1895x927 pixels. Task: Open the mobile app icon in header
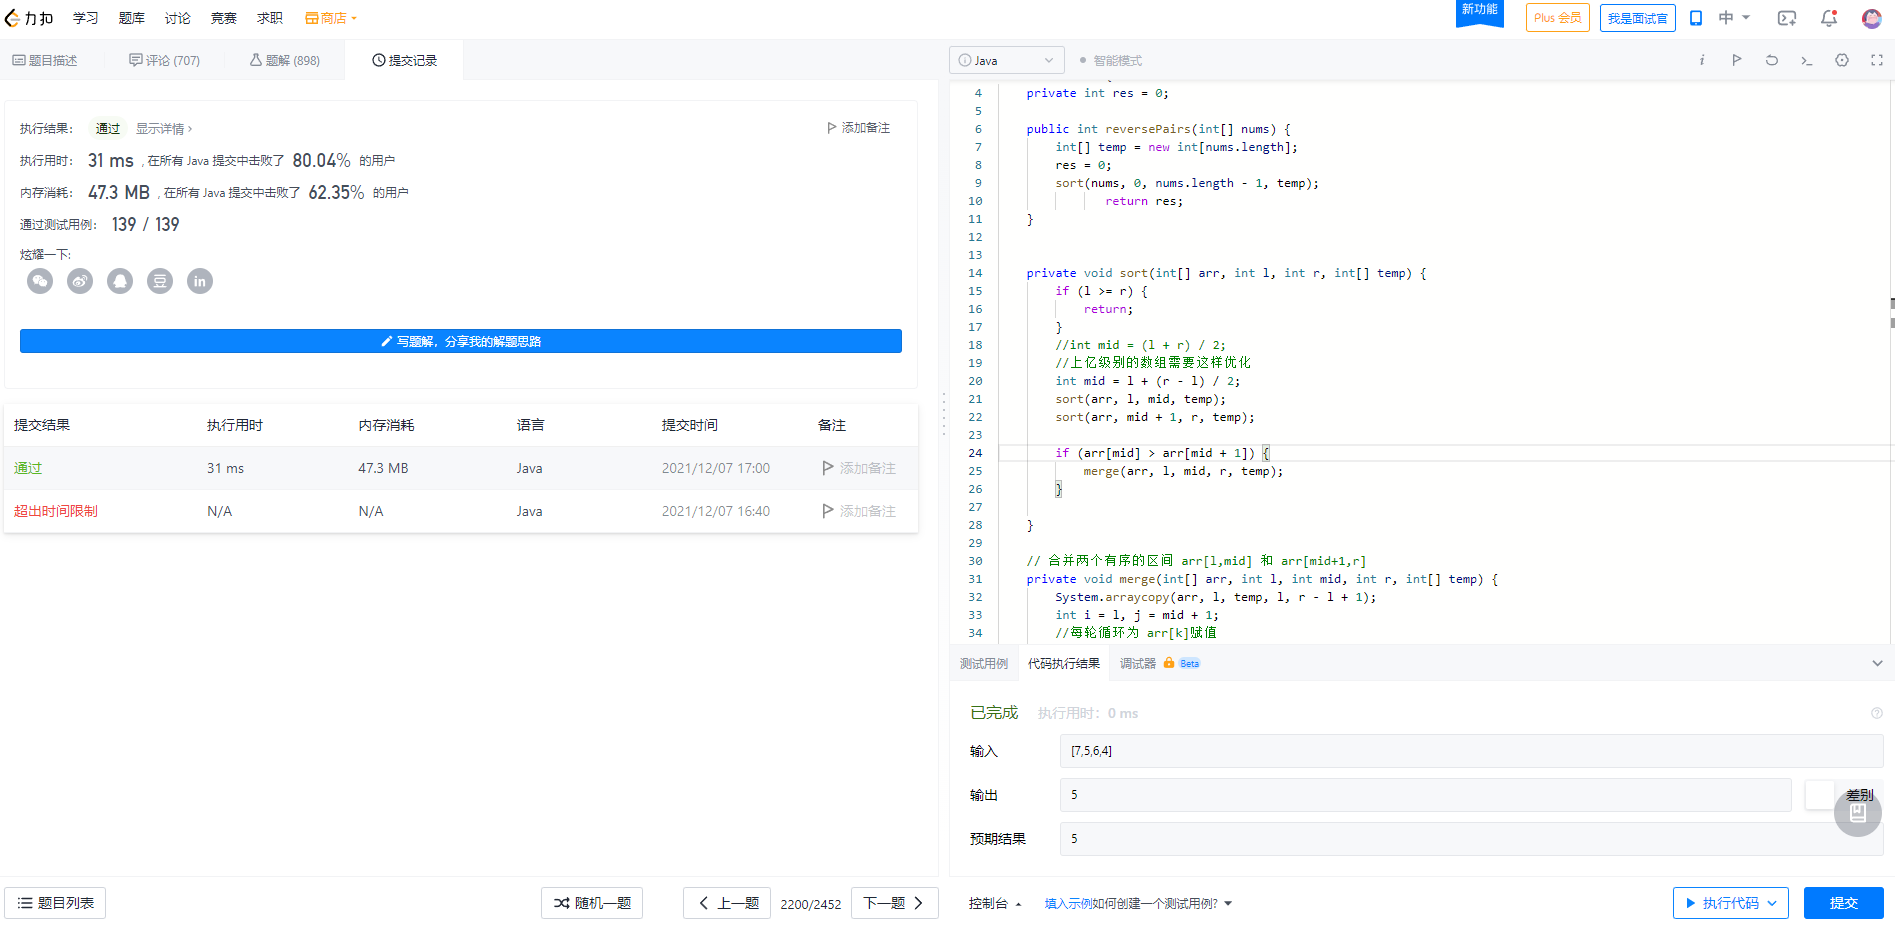tap(1696, 18)
